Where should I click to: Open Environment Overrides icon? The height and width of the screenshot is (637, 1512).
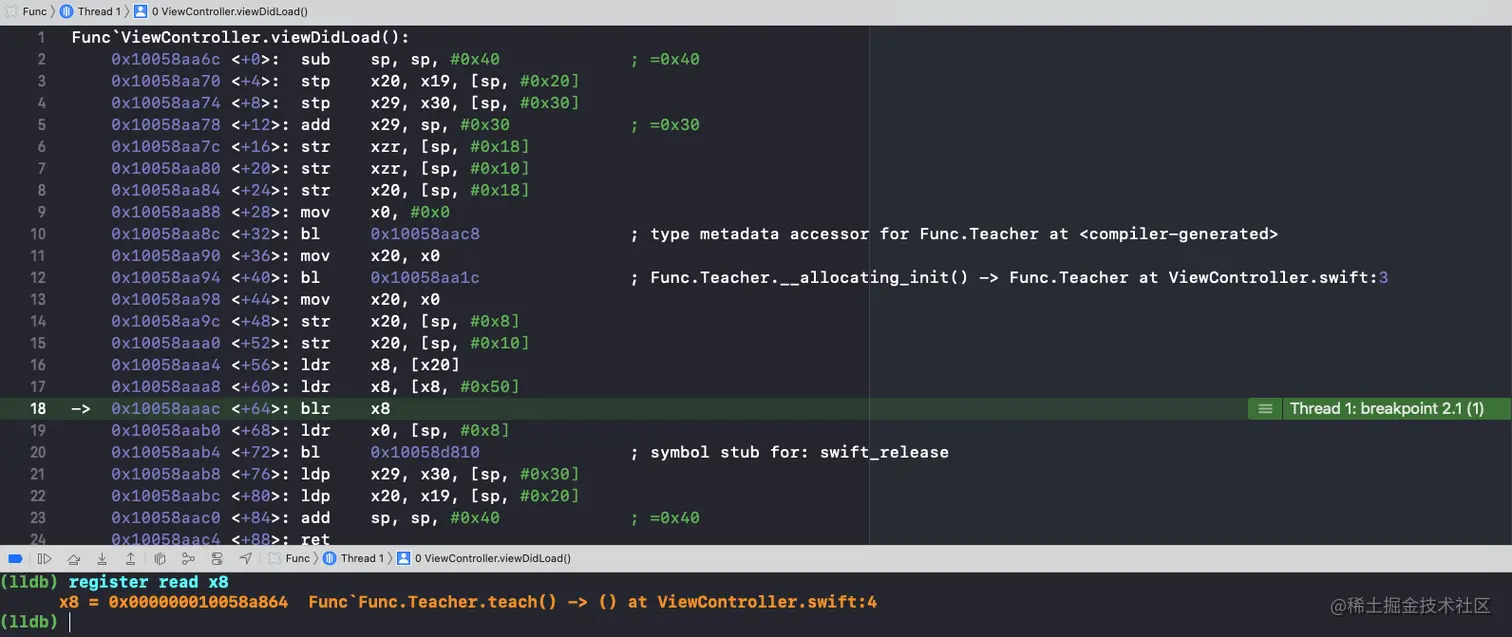pos(217,558)
